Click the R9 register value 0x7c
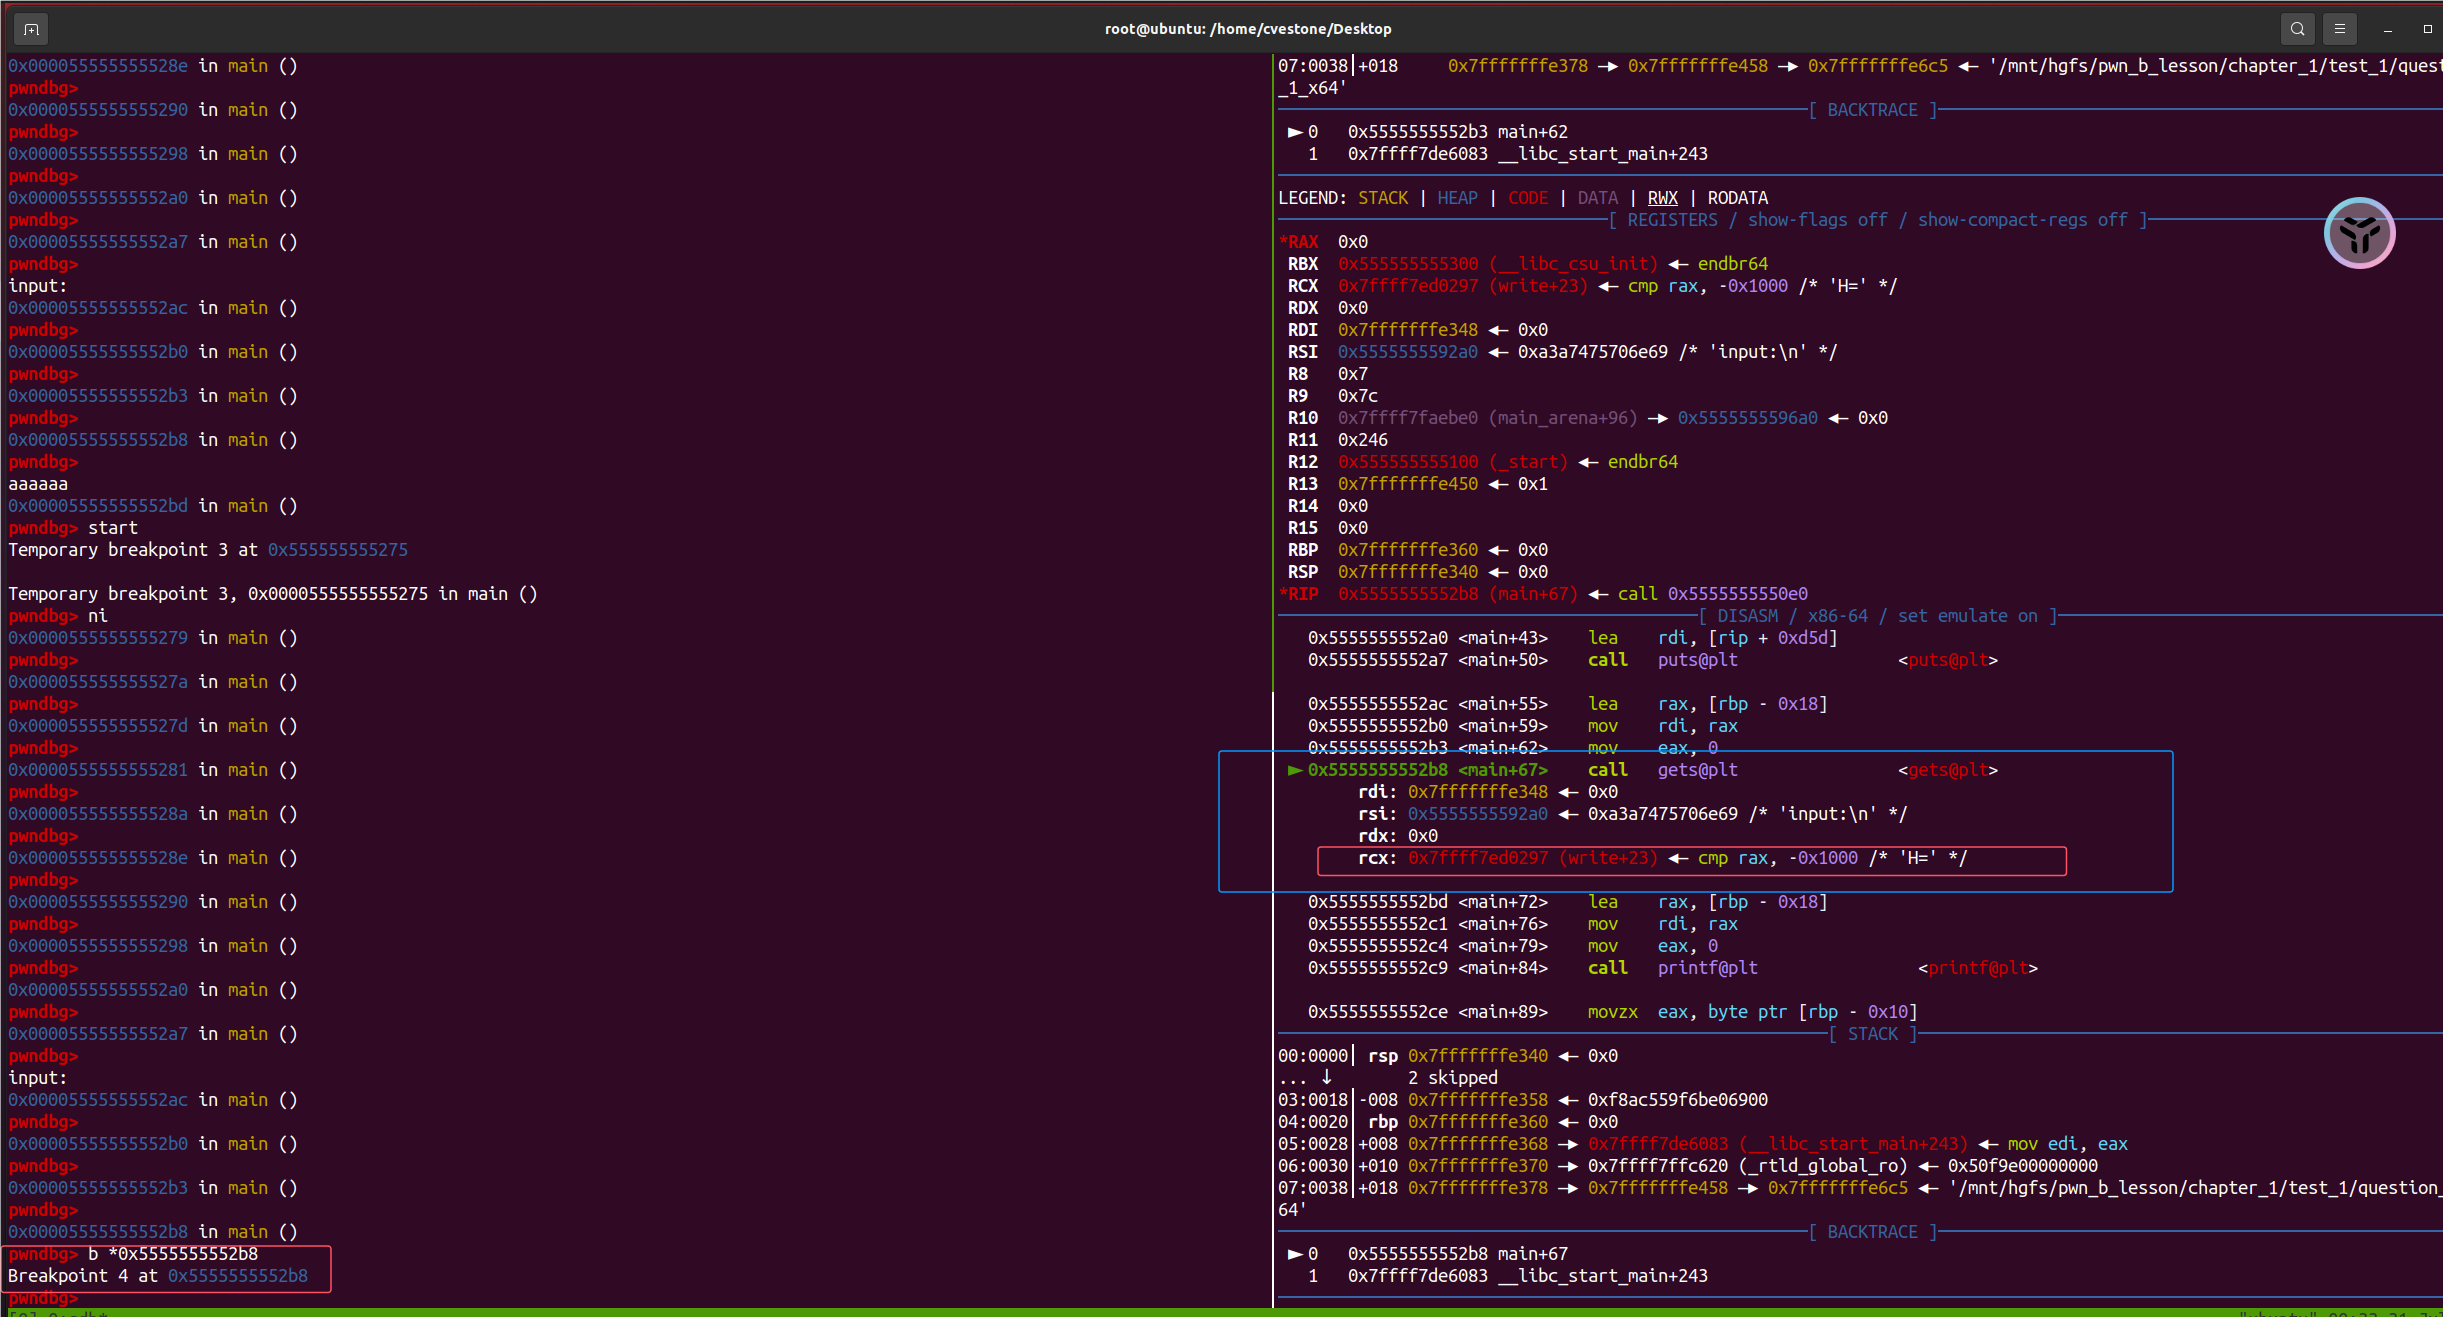Screen dimensions: 2443x1317 pyautogui.click(x=1357, y=396)
